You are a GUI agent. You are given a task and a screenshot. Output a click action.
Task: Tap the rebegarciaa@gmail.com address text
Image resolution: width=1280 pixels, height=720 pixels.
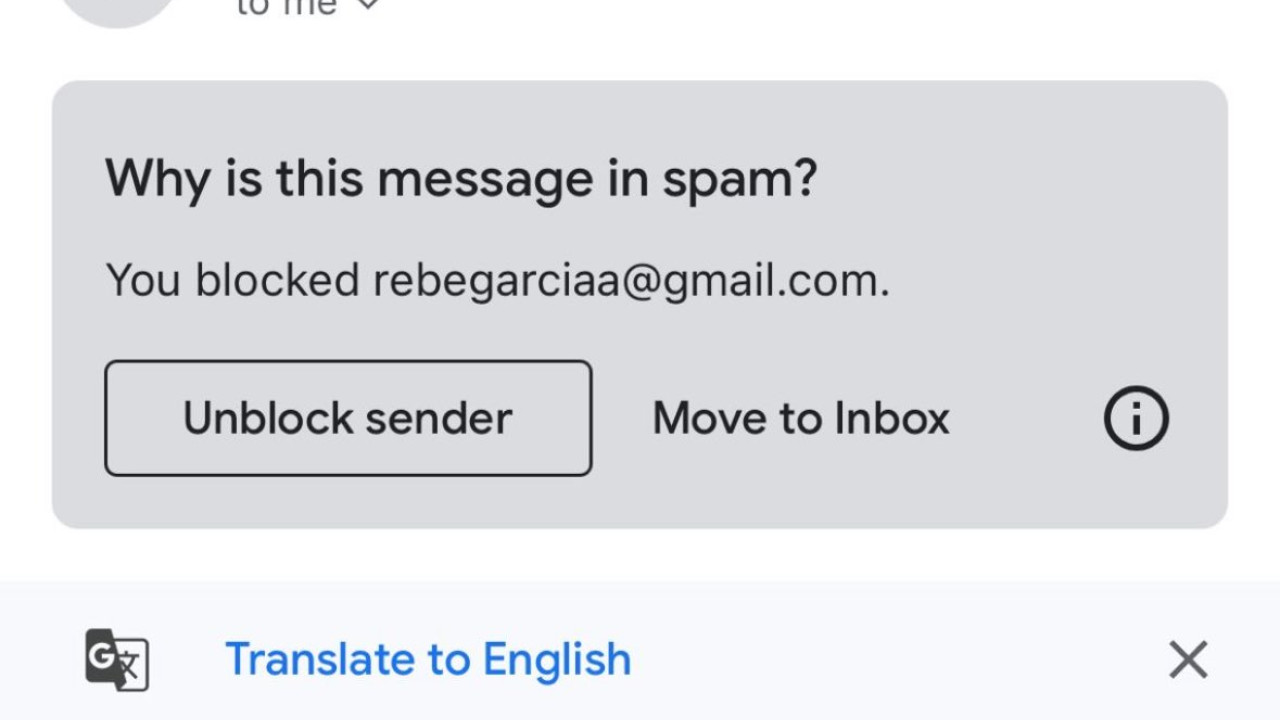[630, 281]
